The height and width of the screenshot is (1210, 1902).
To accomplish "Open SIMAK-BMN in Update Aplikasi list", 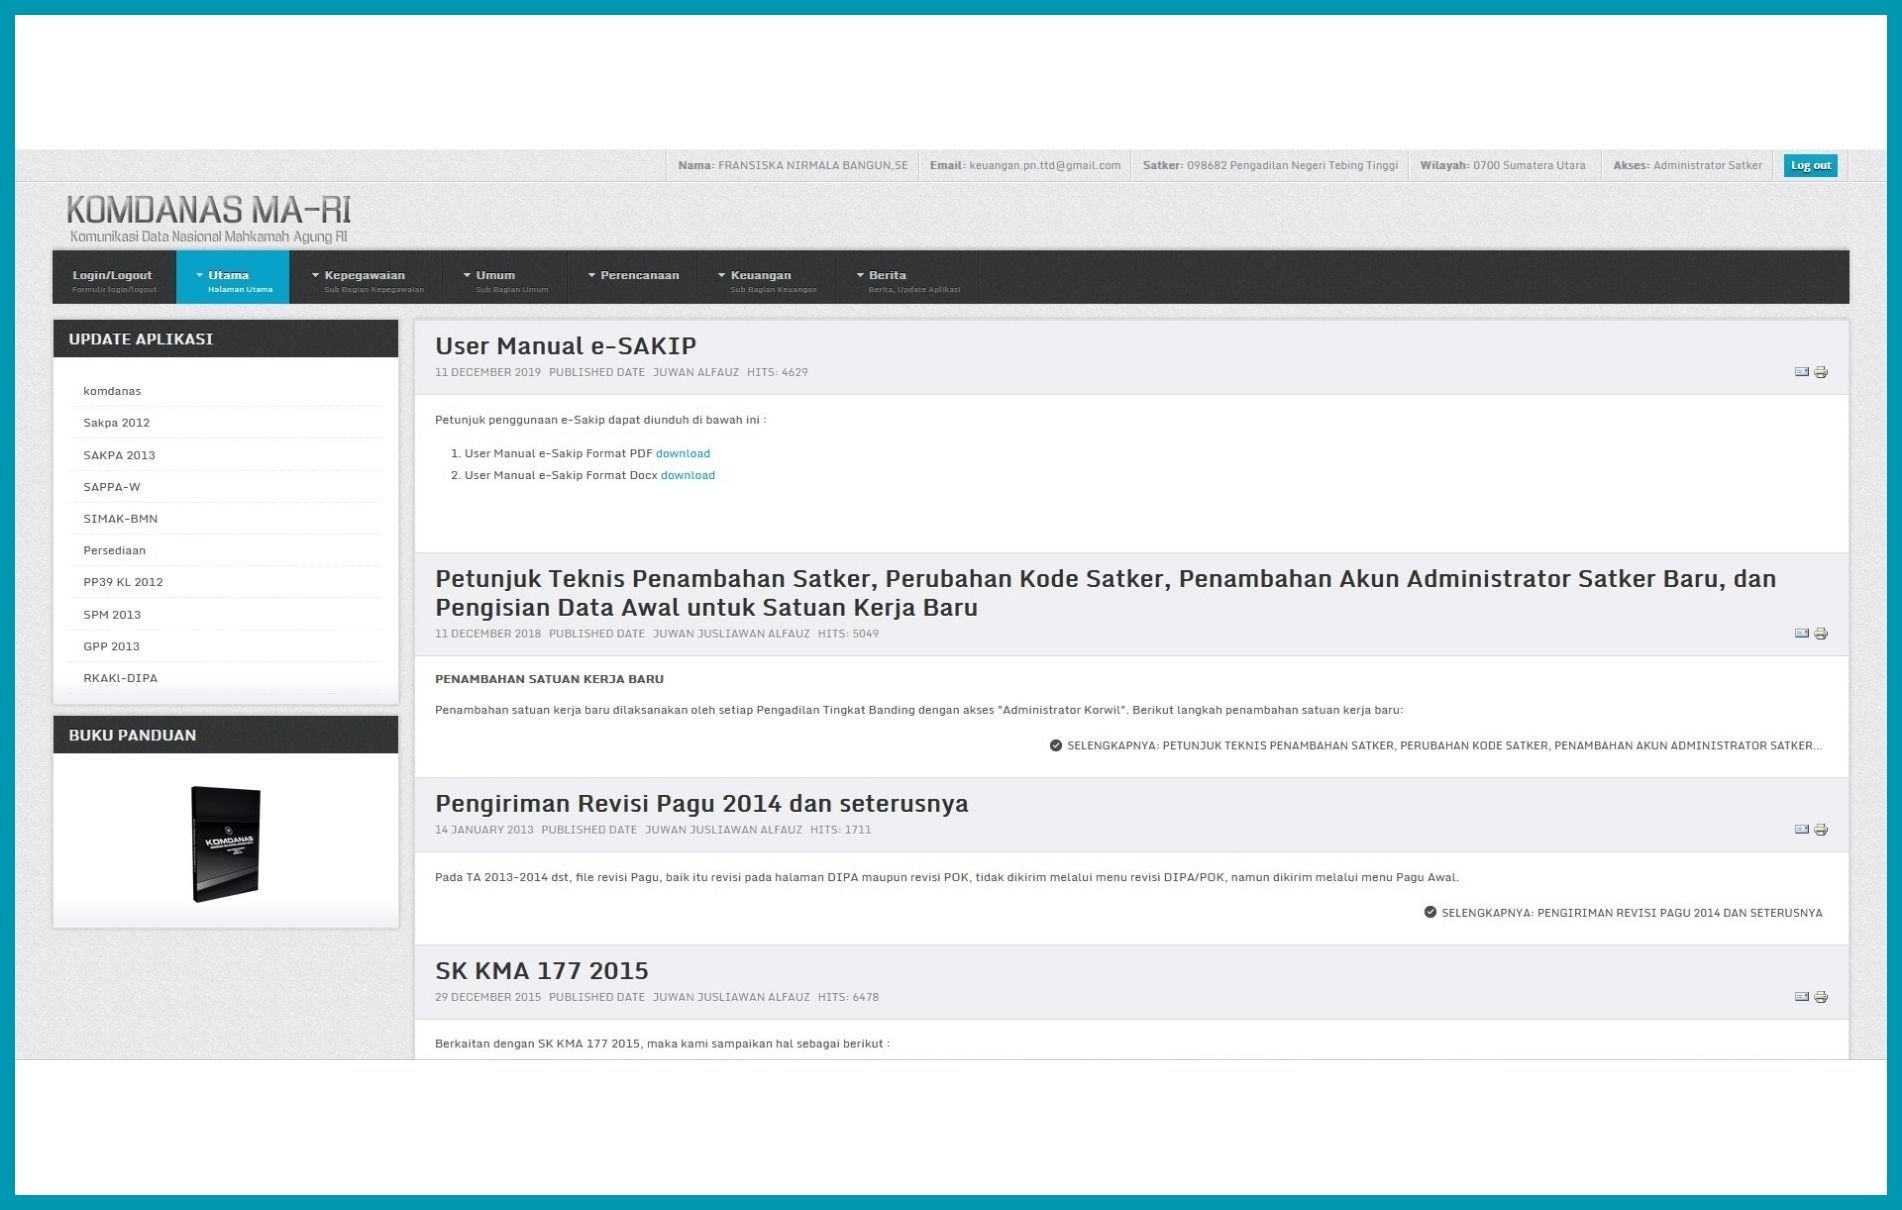I will pos(120,519).
